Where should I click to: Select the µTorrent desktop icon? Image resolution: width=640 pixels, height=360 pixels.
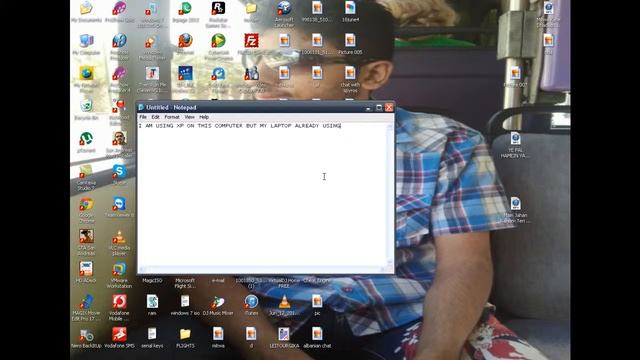[x=86, y=142]
